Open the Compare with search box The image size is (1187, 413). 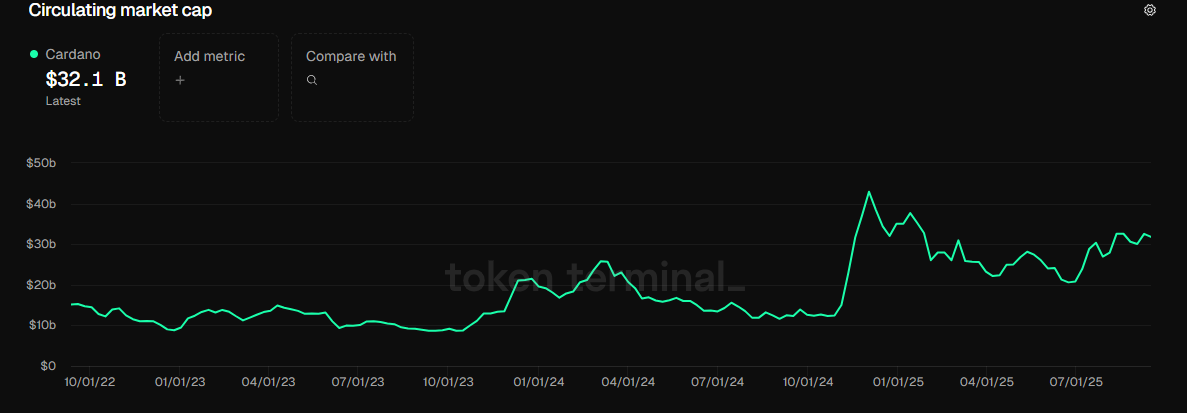(x=352, y=78)
